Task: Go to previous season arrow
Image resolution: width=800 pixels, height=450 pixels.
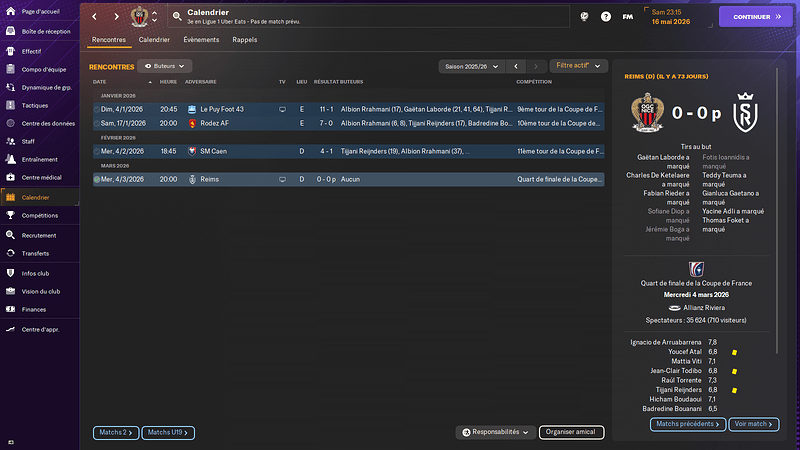Action: coord(516,67)
